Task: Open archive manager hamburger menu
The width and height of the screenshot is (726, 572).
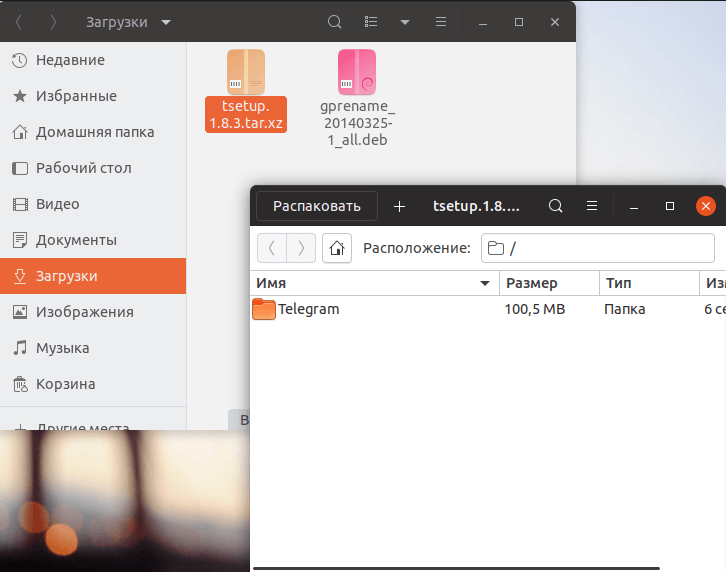Action: (592, 206)
